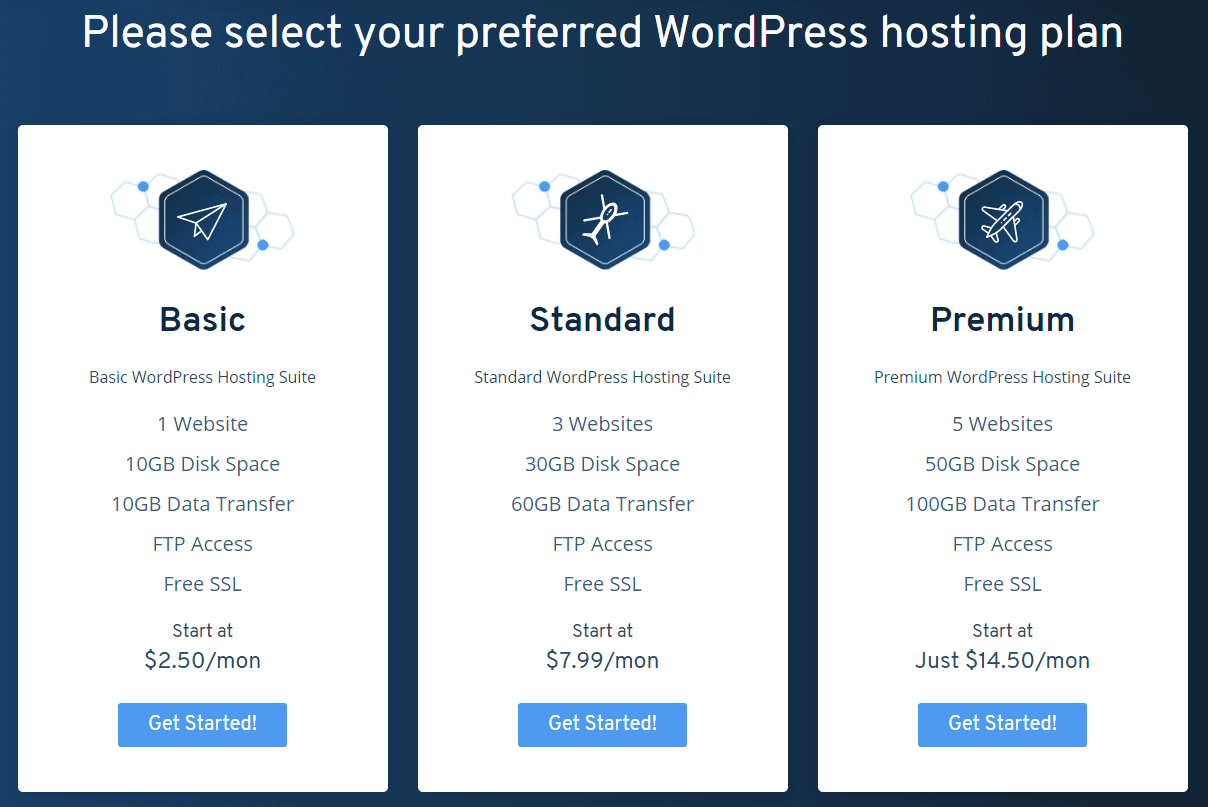The height and width of the screenshot is (807, 1208).
Task: Click Free SSL in Premium plan
Action: [1002, 584]
